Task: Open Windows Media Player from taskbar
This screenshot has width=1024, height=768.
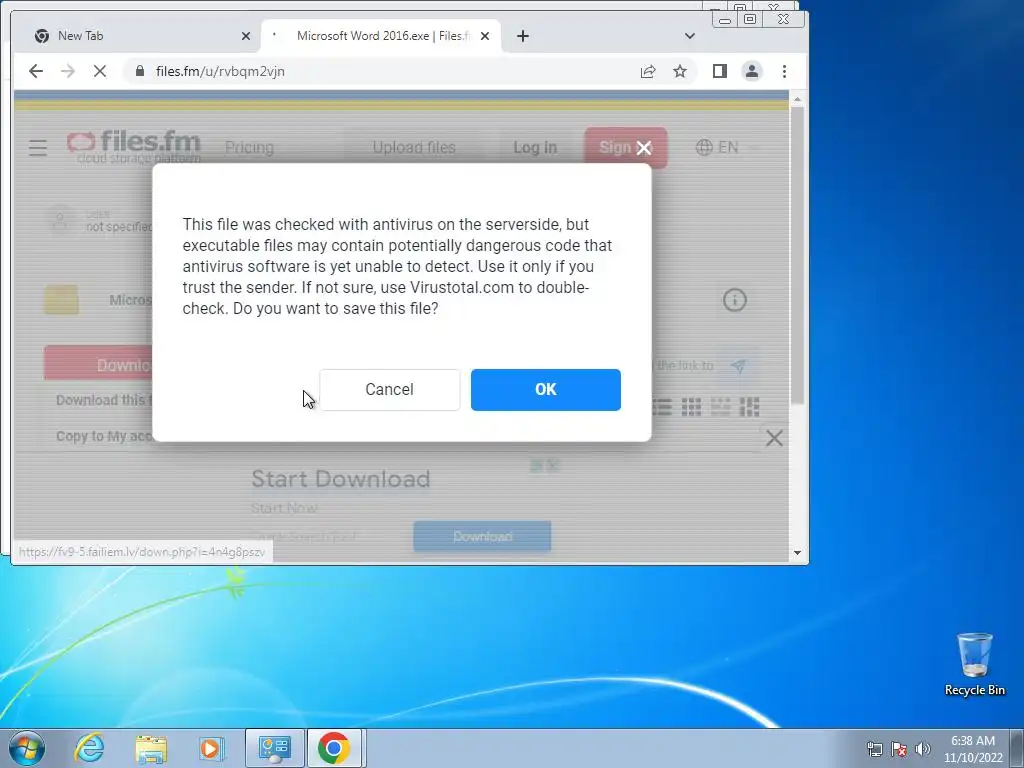Action: point(211,748)
